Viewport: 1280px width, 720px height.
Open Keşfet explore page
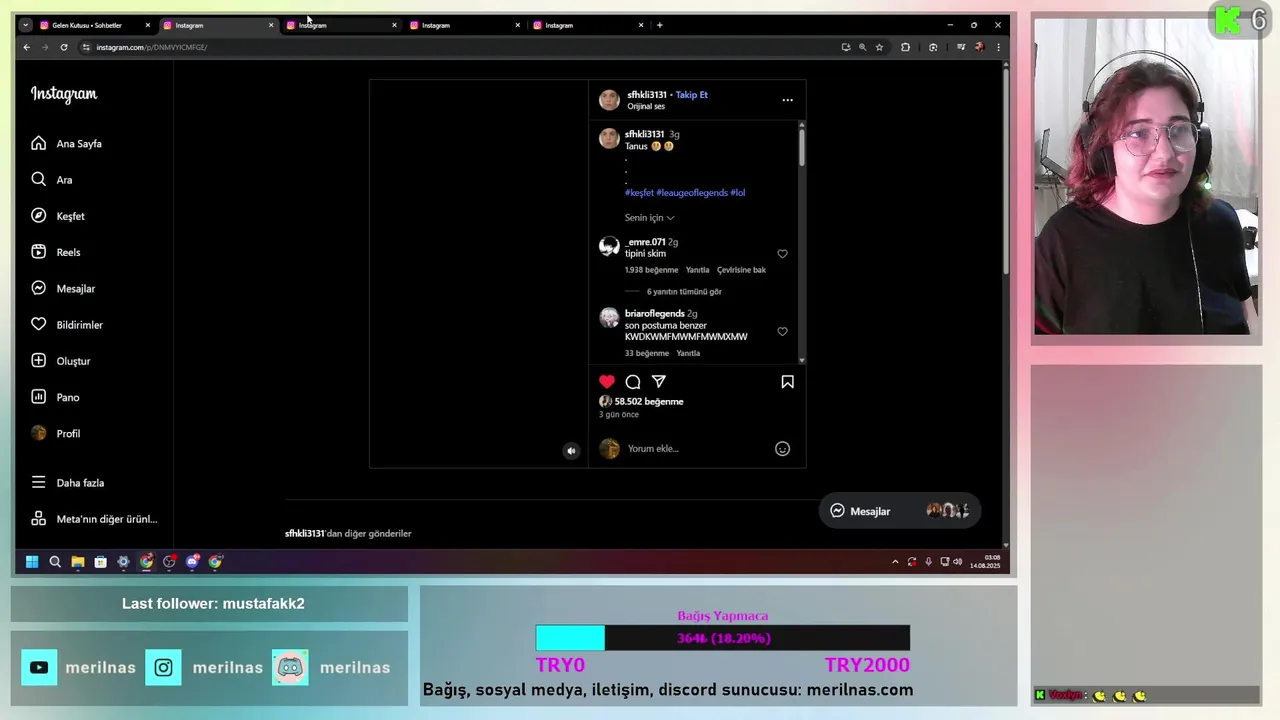[x=58, y=216]
